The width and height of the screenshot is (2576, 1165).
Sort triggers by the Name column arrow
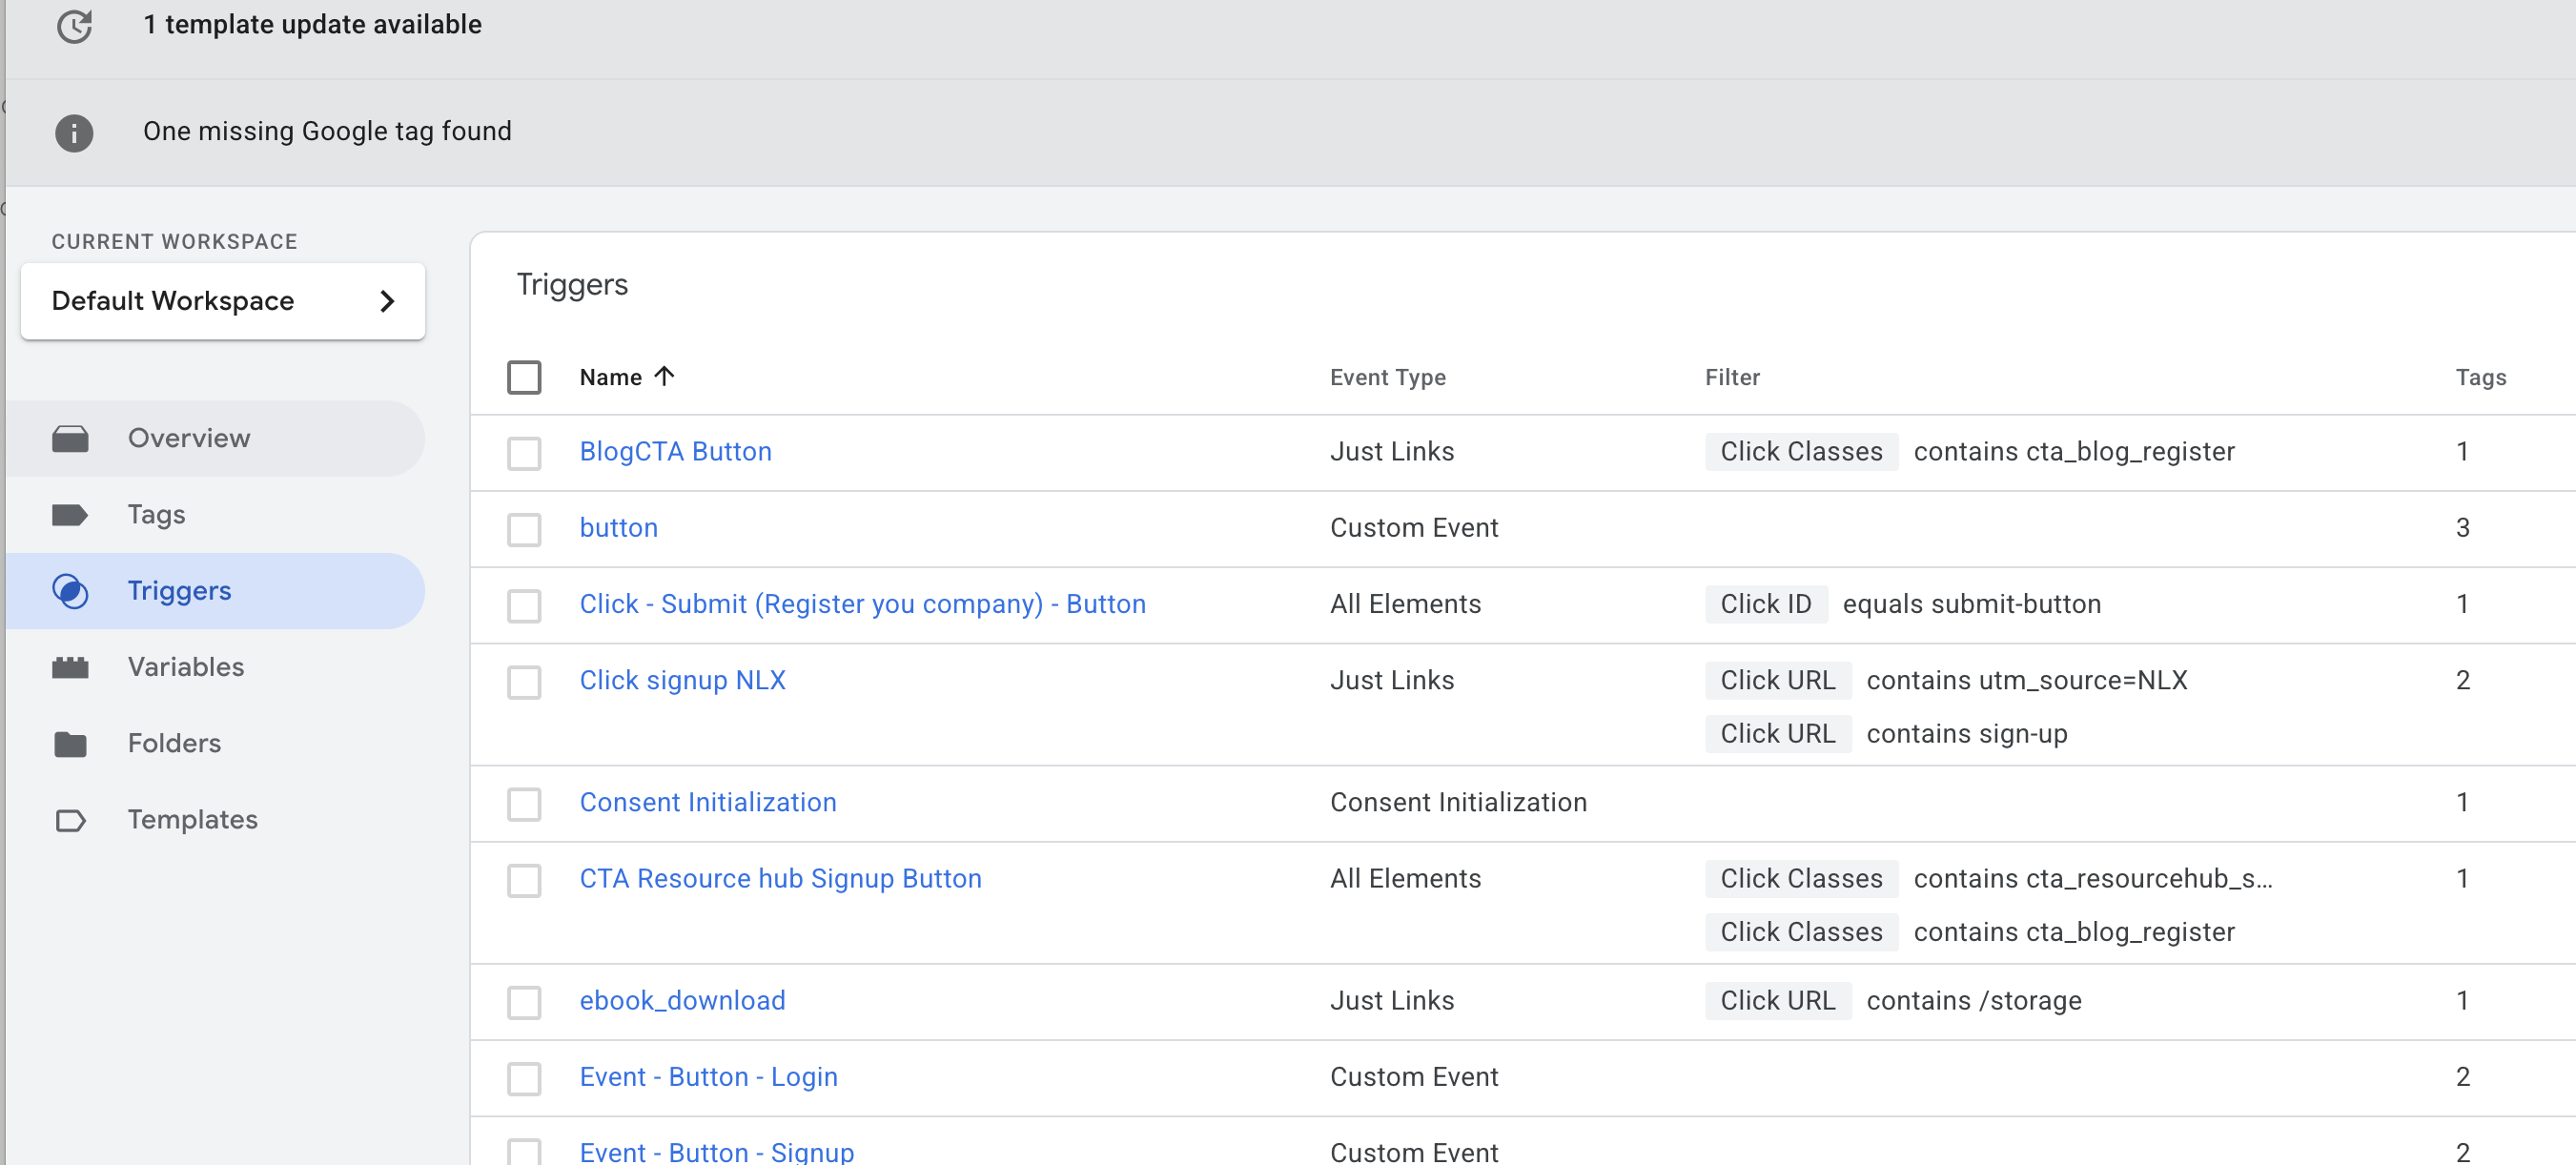665,376
